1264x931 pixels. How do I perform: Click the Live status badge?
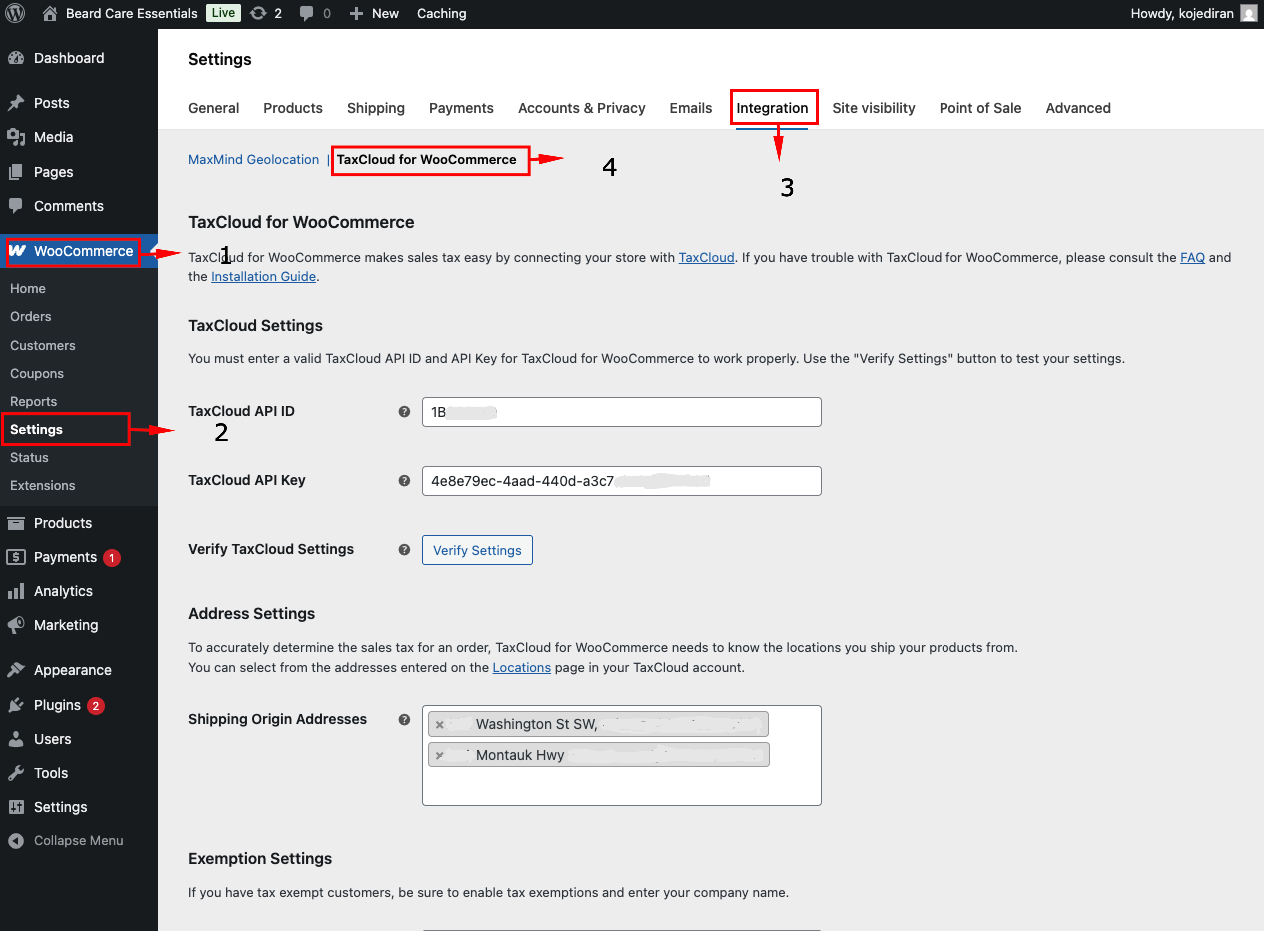click(x=223, y=13)
